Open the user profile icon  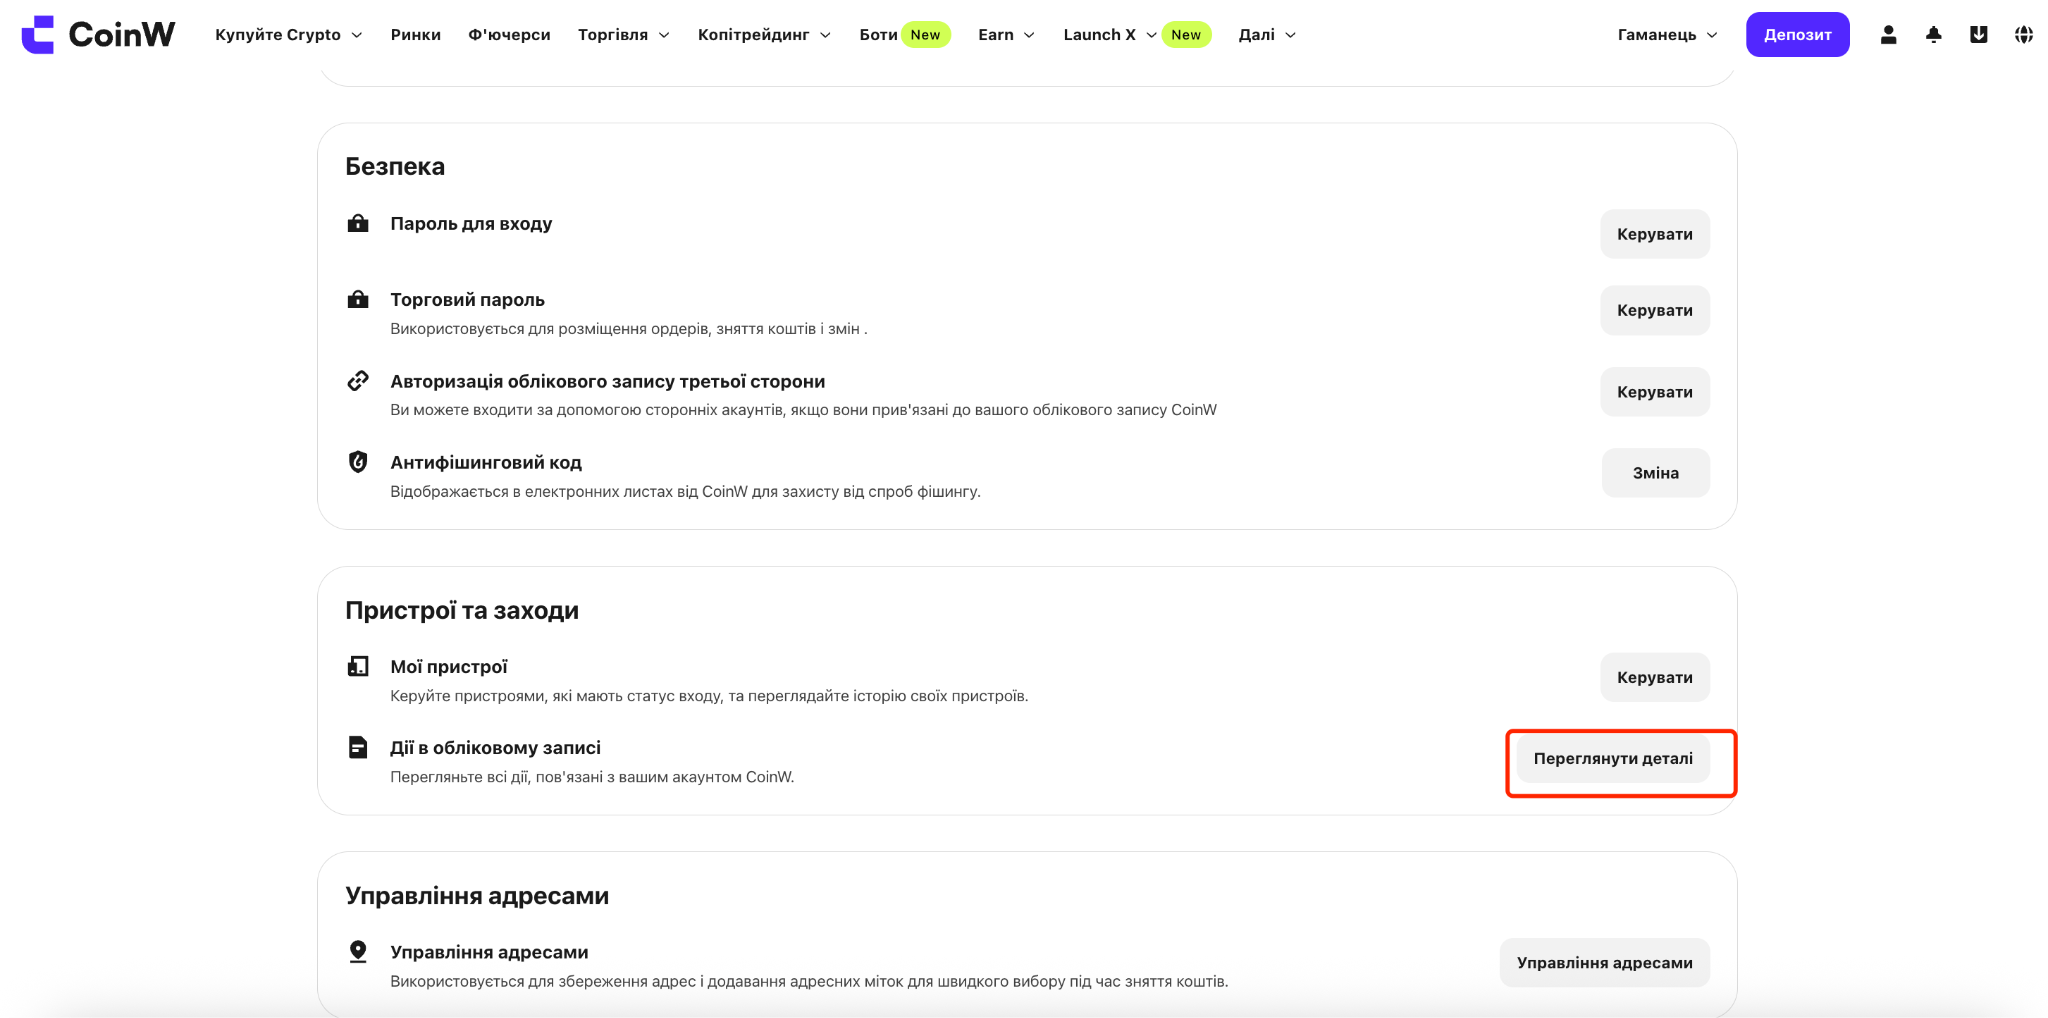(1888, 34)
